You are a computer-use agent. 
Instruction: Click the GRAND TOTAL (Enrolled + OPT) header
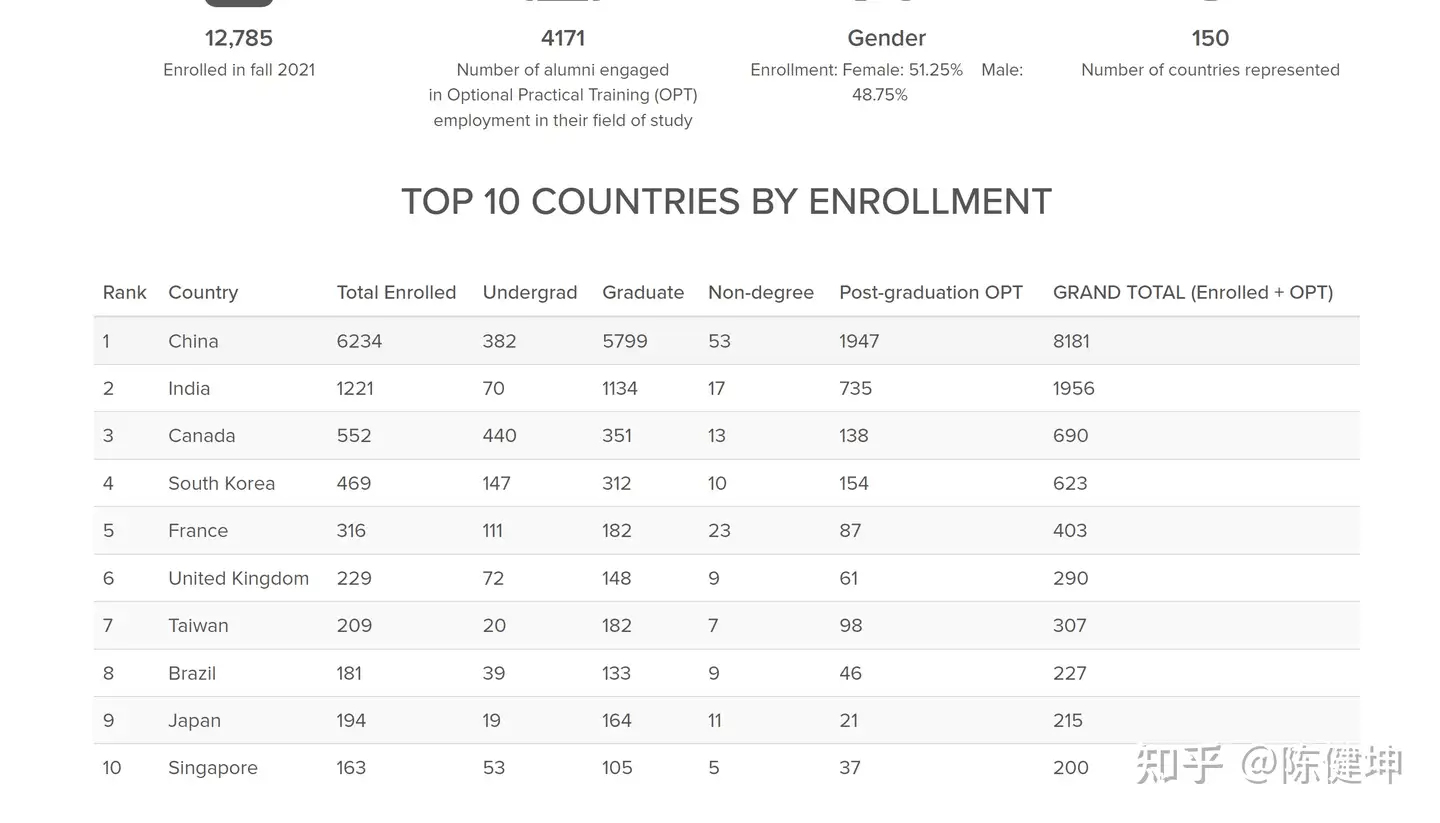pyautogui.click(x=1193, y=293)
